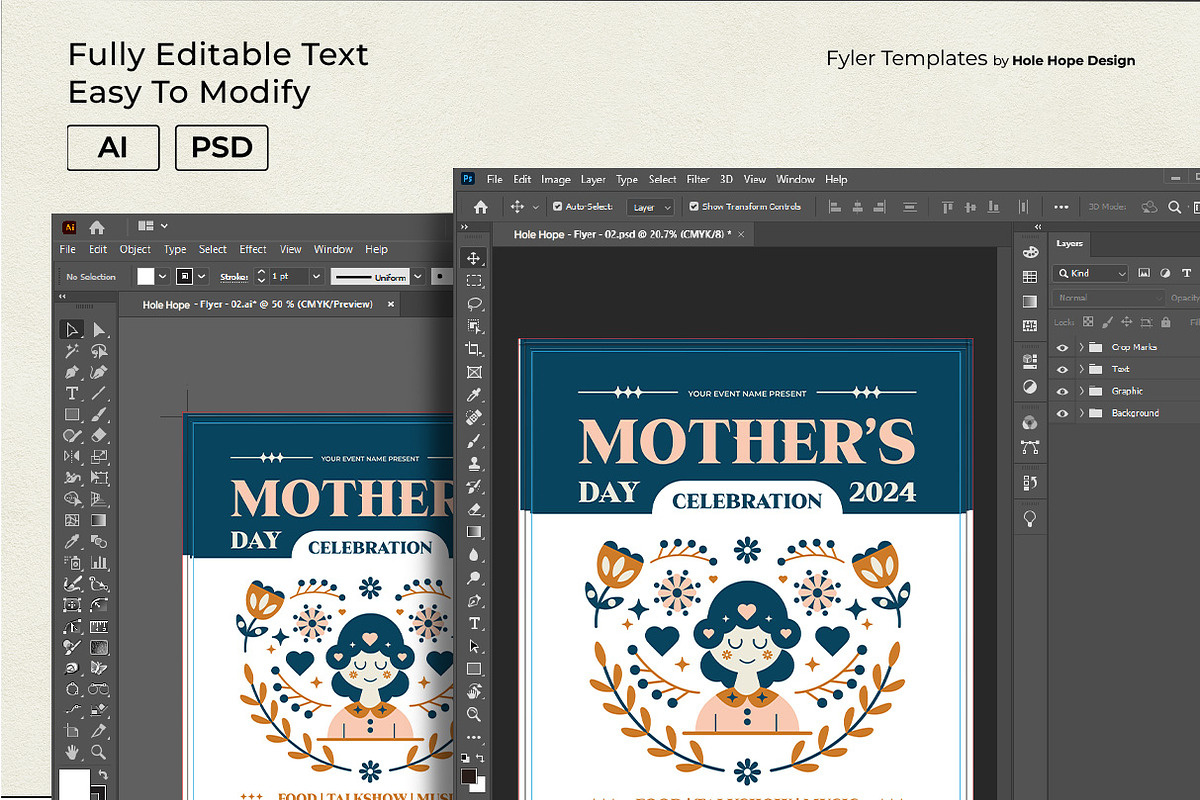Open Photoshop Image menu
The image size is (1200, 800).
[x=556, y=180]
